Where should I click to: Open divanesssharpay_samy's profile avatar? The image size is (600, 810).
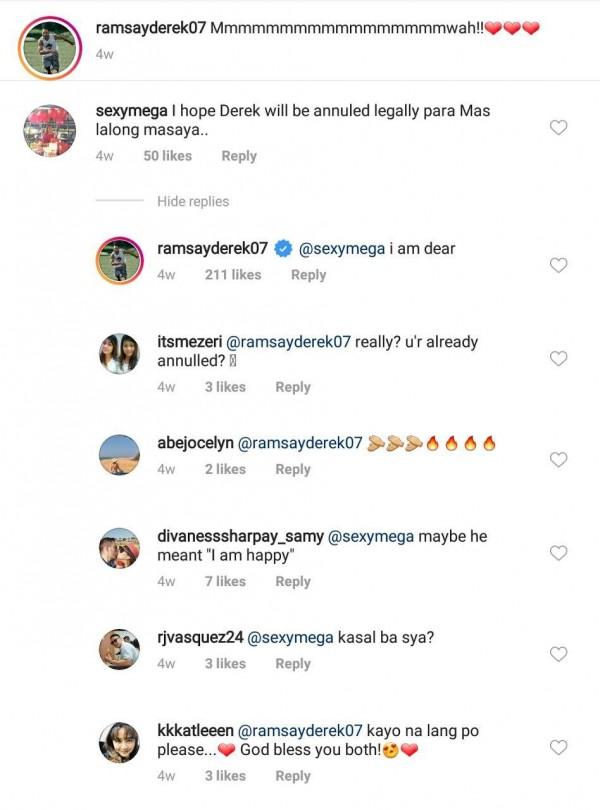point(118,548)
